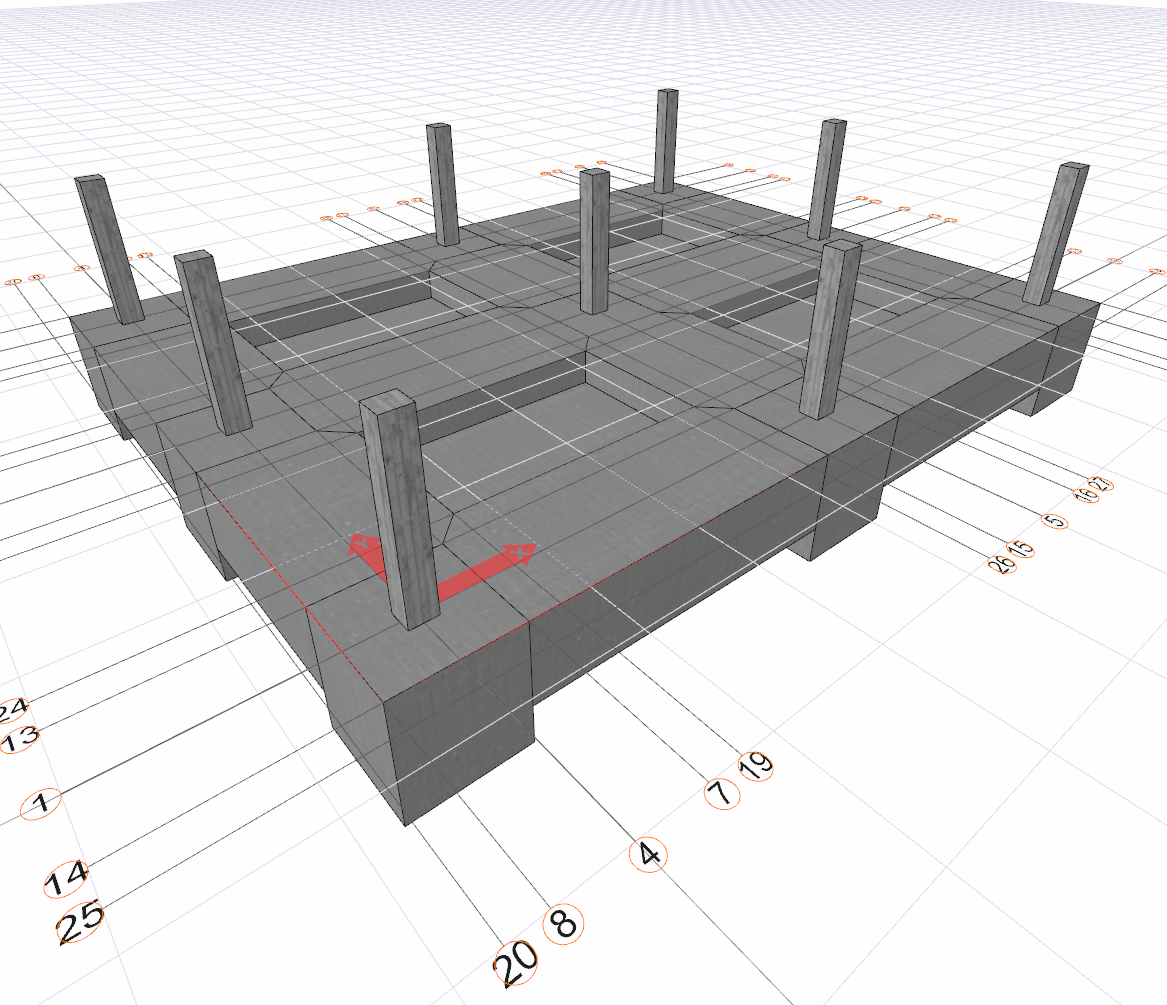Click the red axis arrow pointing right
The height and width of the screenshot is (1005, 1167).
click(x=487, y=572)
